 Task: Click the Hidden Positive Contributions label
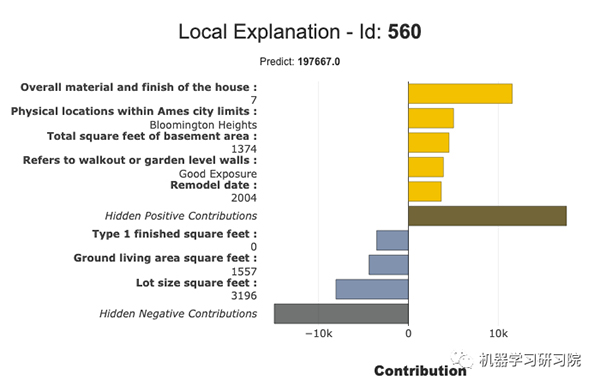pyautogui.click(x=181, y=216)
